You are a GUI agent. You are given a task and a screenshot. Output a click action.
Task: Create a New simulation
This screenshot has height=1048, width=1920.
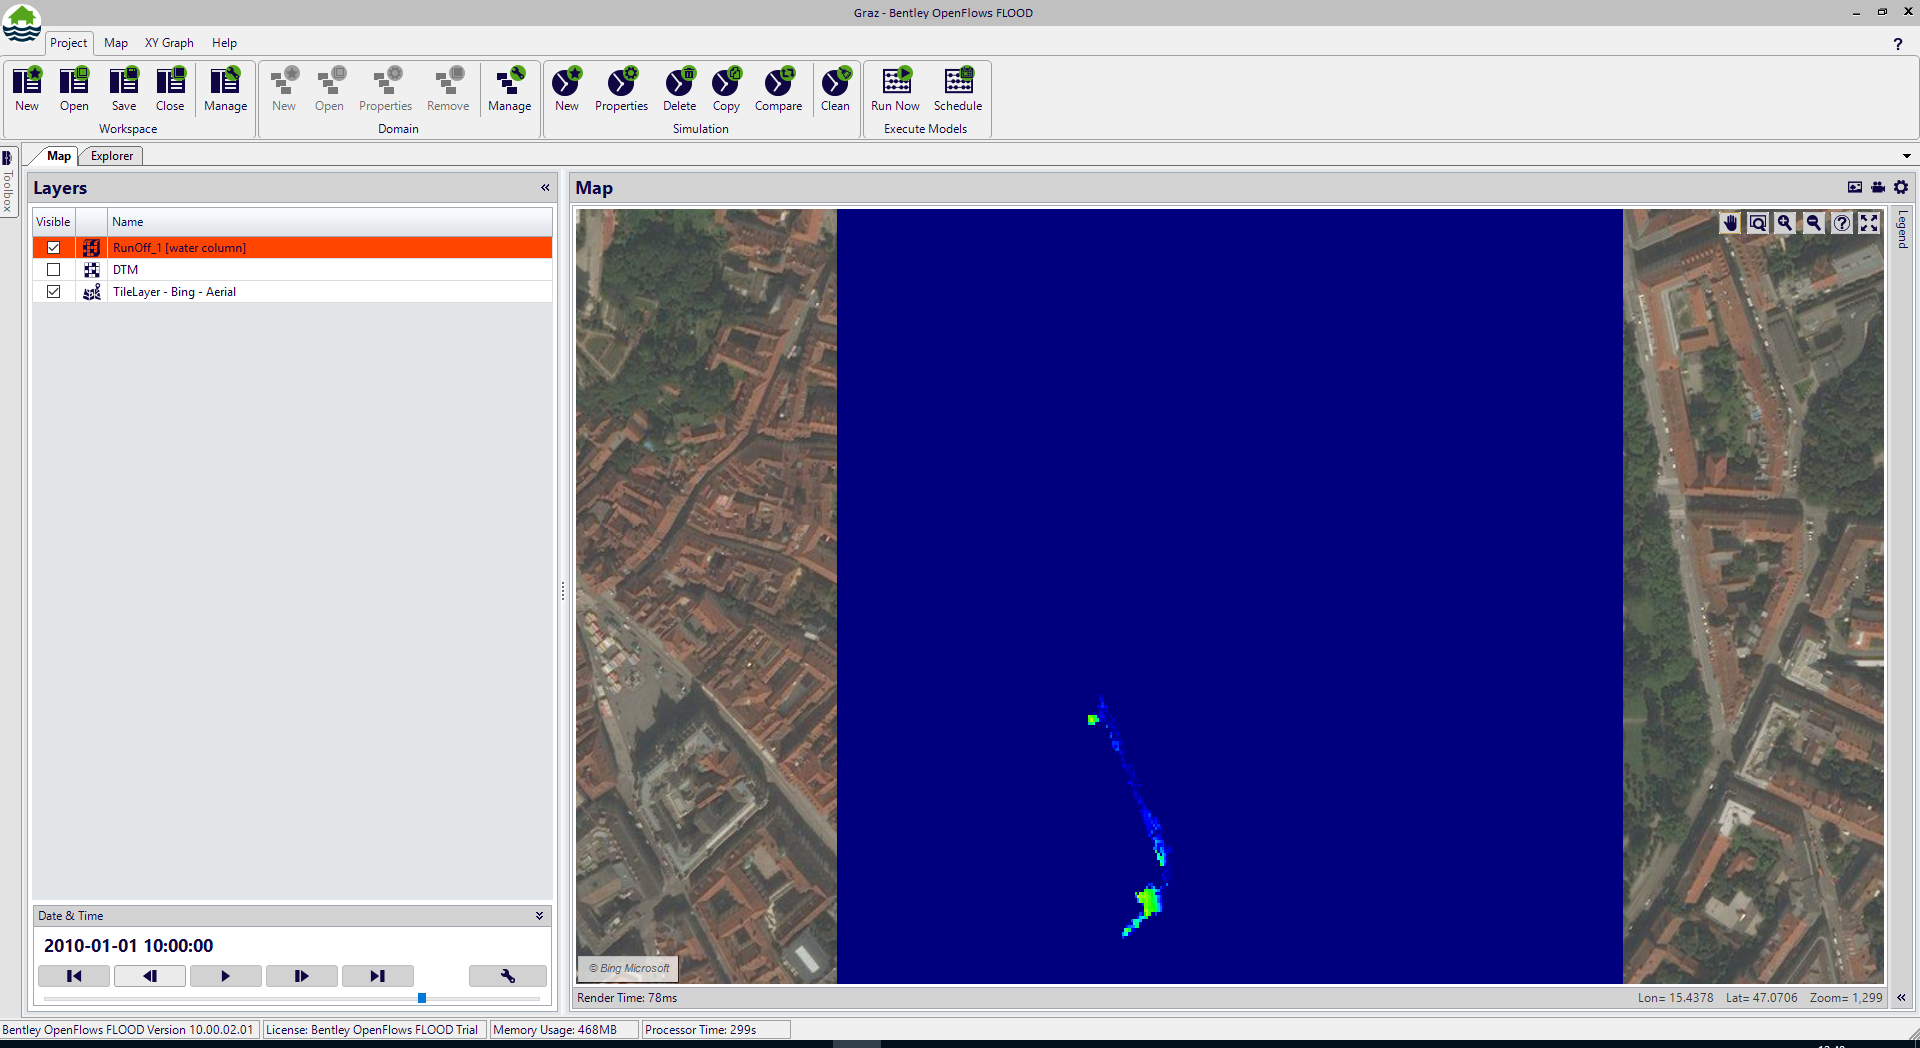(567, 89)
